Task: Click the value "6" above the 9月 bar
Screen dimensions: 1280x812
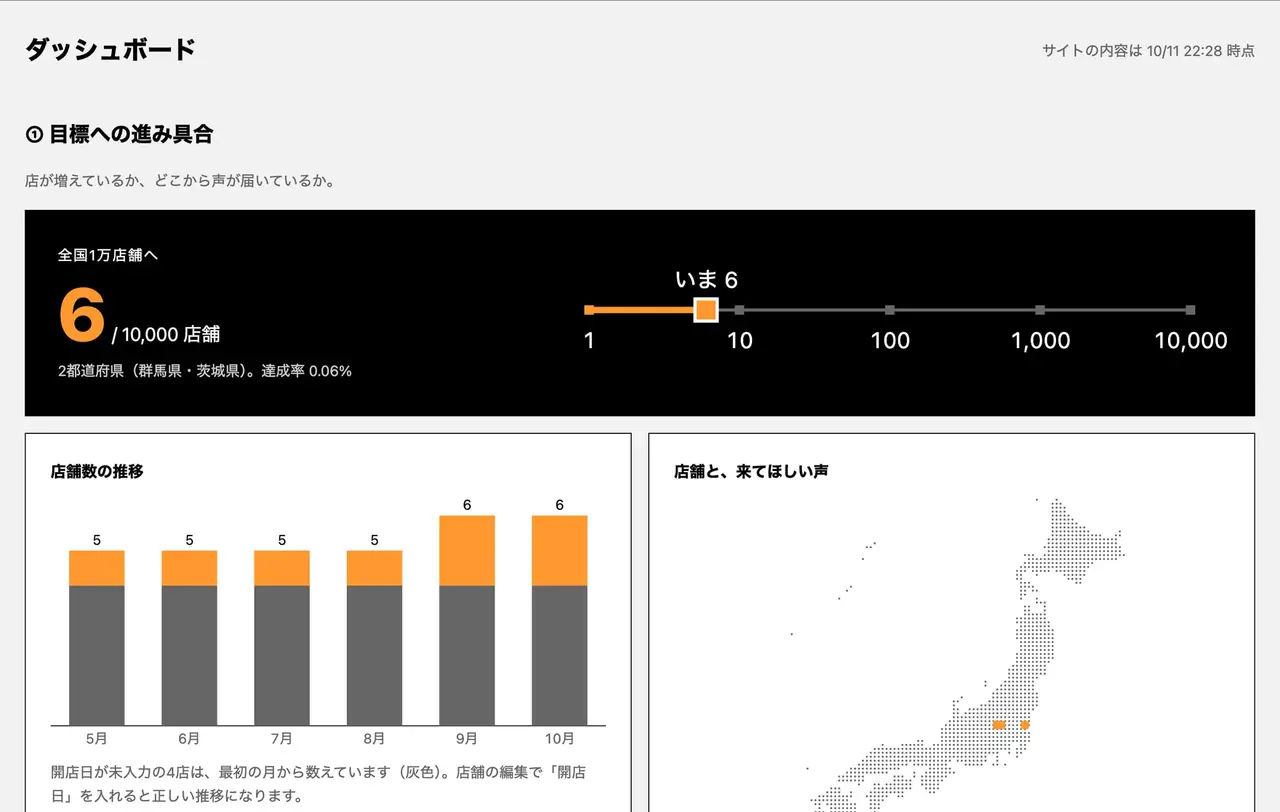Action: 467,505
